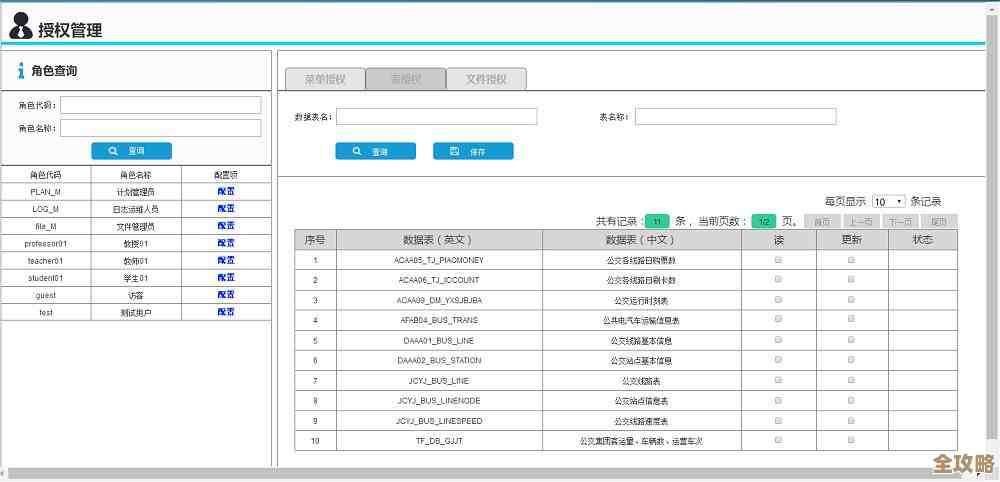Select 更新 checkbox for JCYJ_BUS_LINENODE
1000x482 pixels.
click(851, 400)
